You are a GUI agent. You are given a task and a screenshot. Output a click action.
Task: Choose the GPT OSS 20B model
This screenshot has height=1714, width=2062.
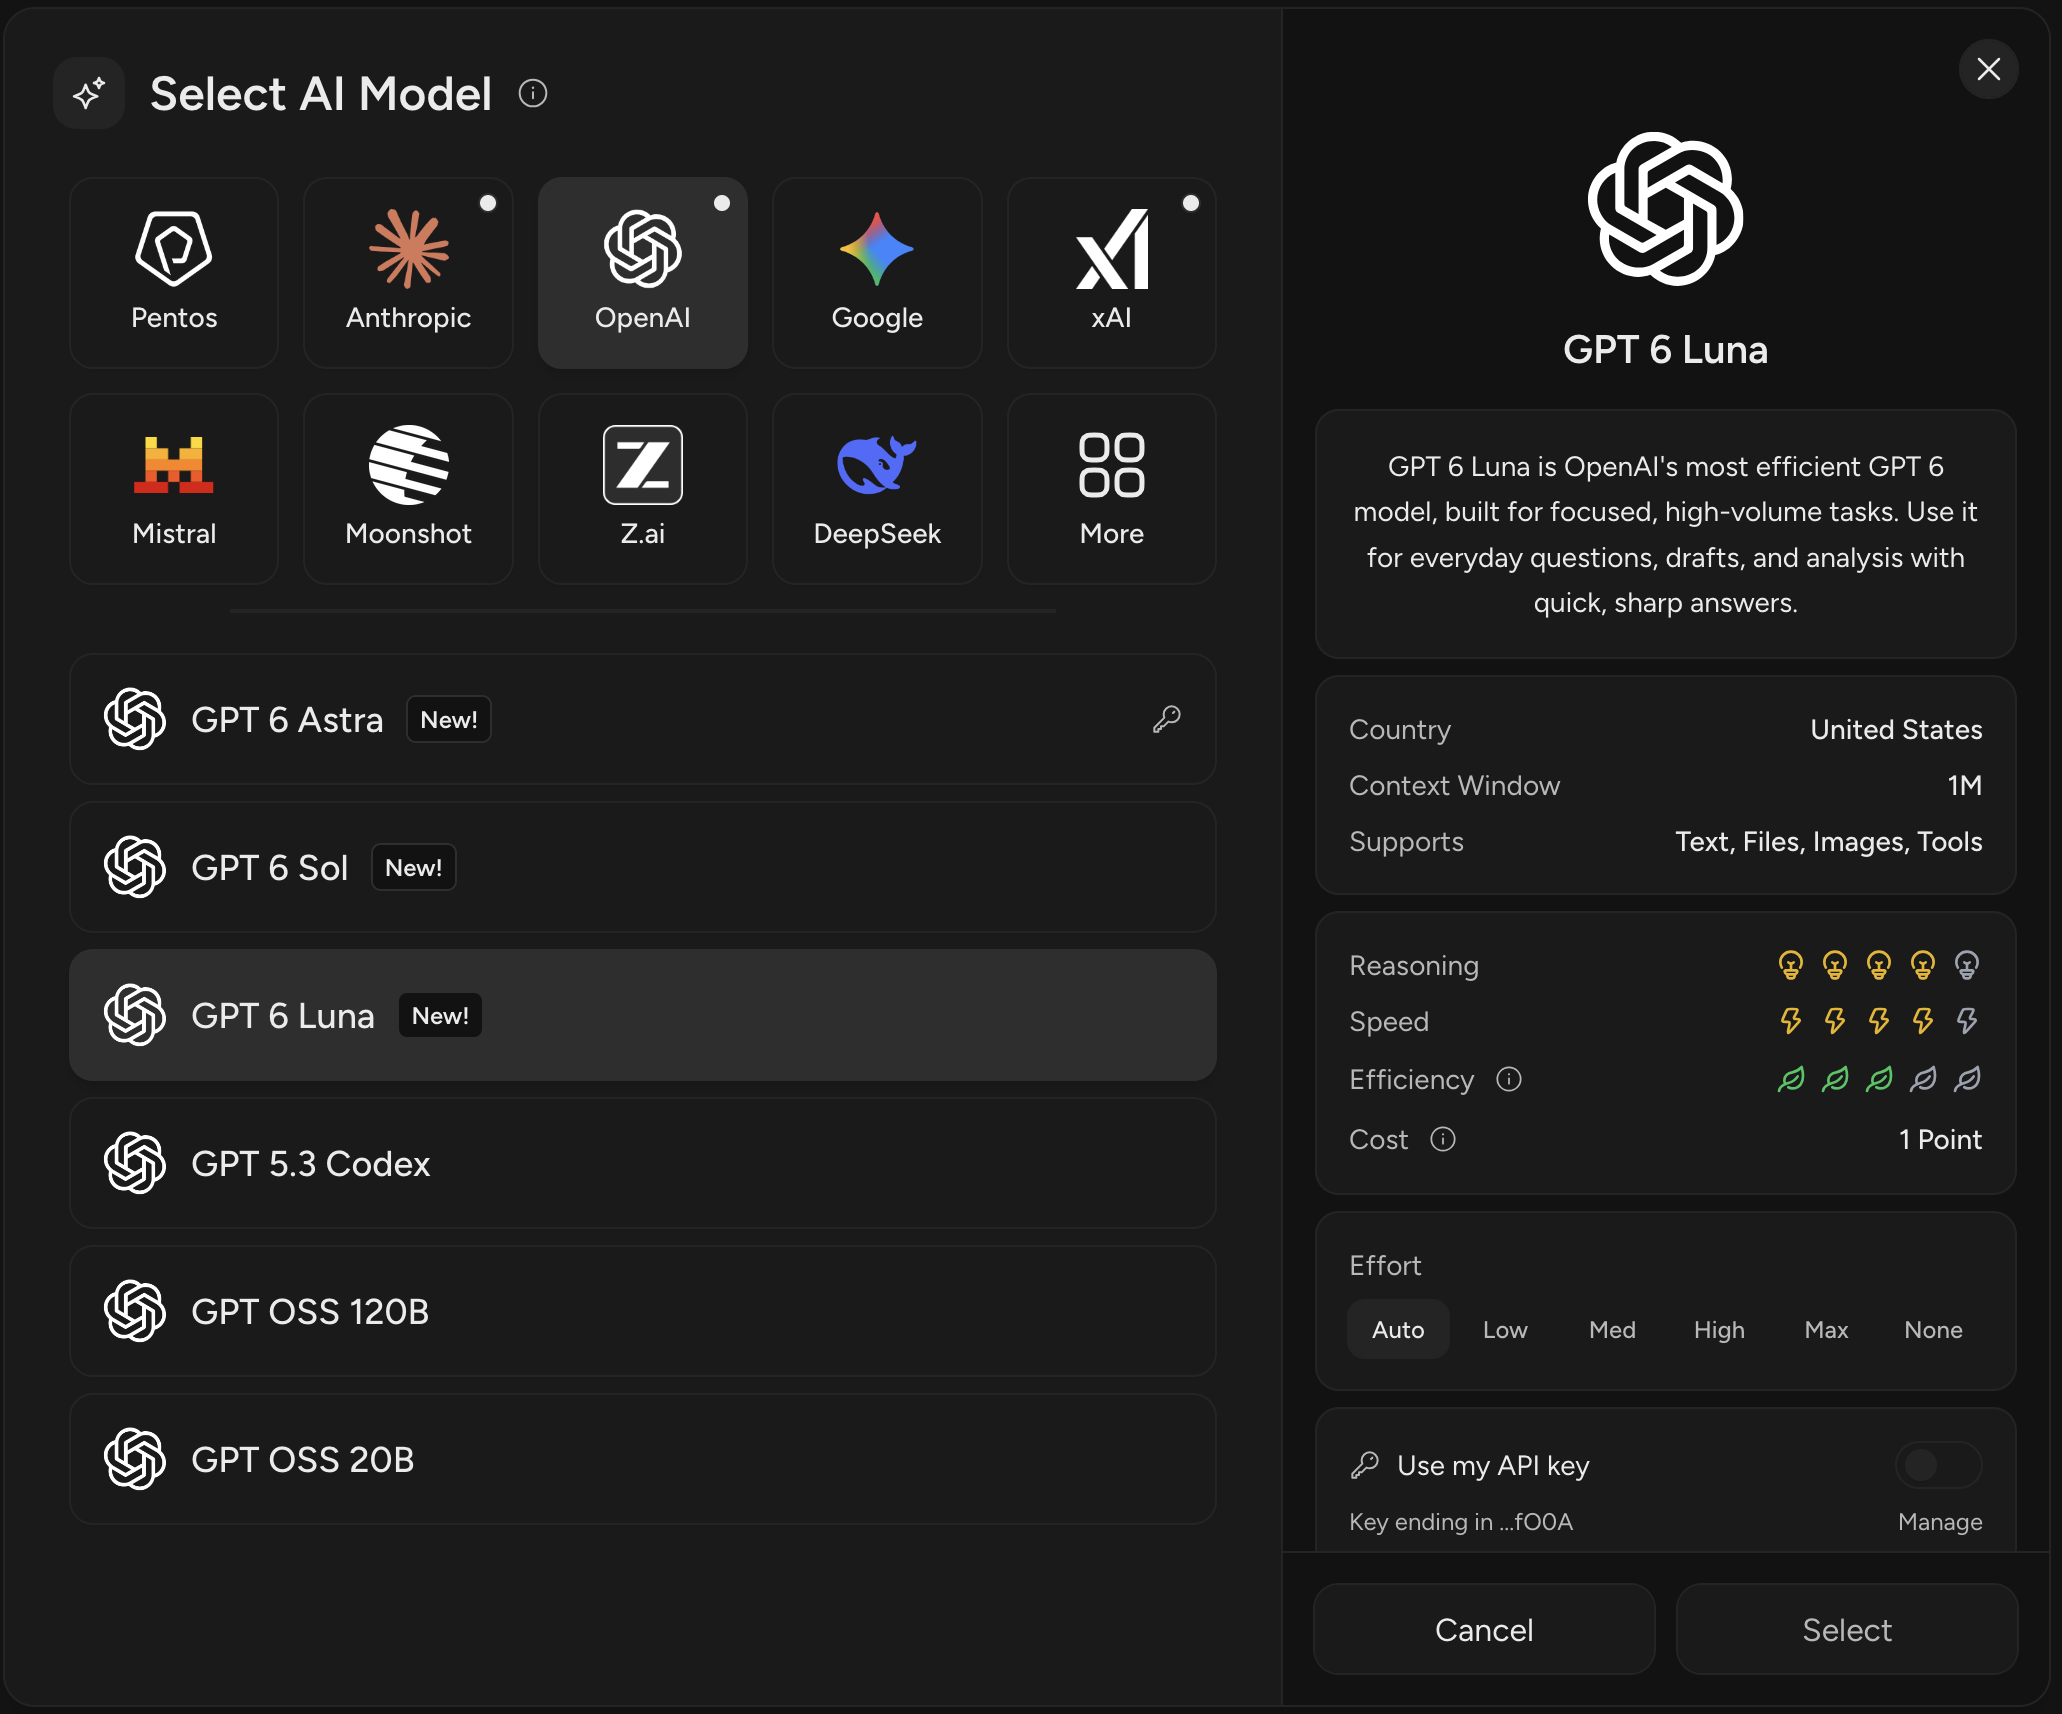[x=643, y=1459]
